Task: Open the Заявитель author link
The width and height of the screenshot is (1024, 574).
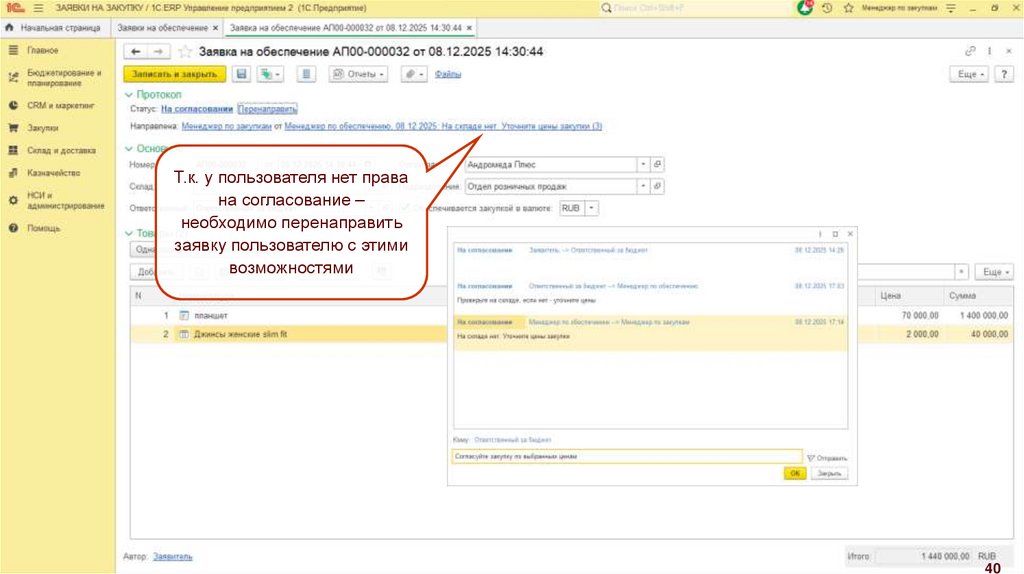Action: [x=172, y=556]
